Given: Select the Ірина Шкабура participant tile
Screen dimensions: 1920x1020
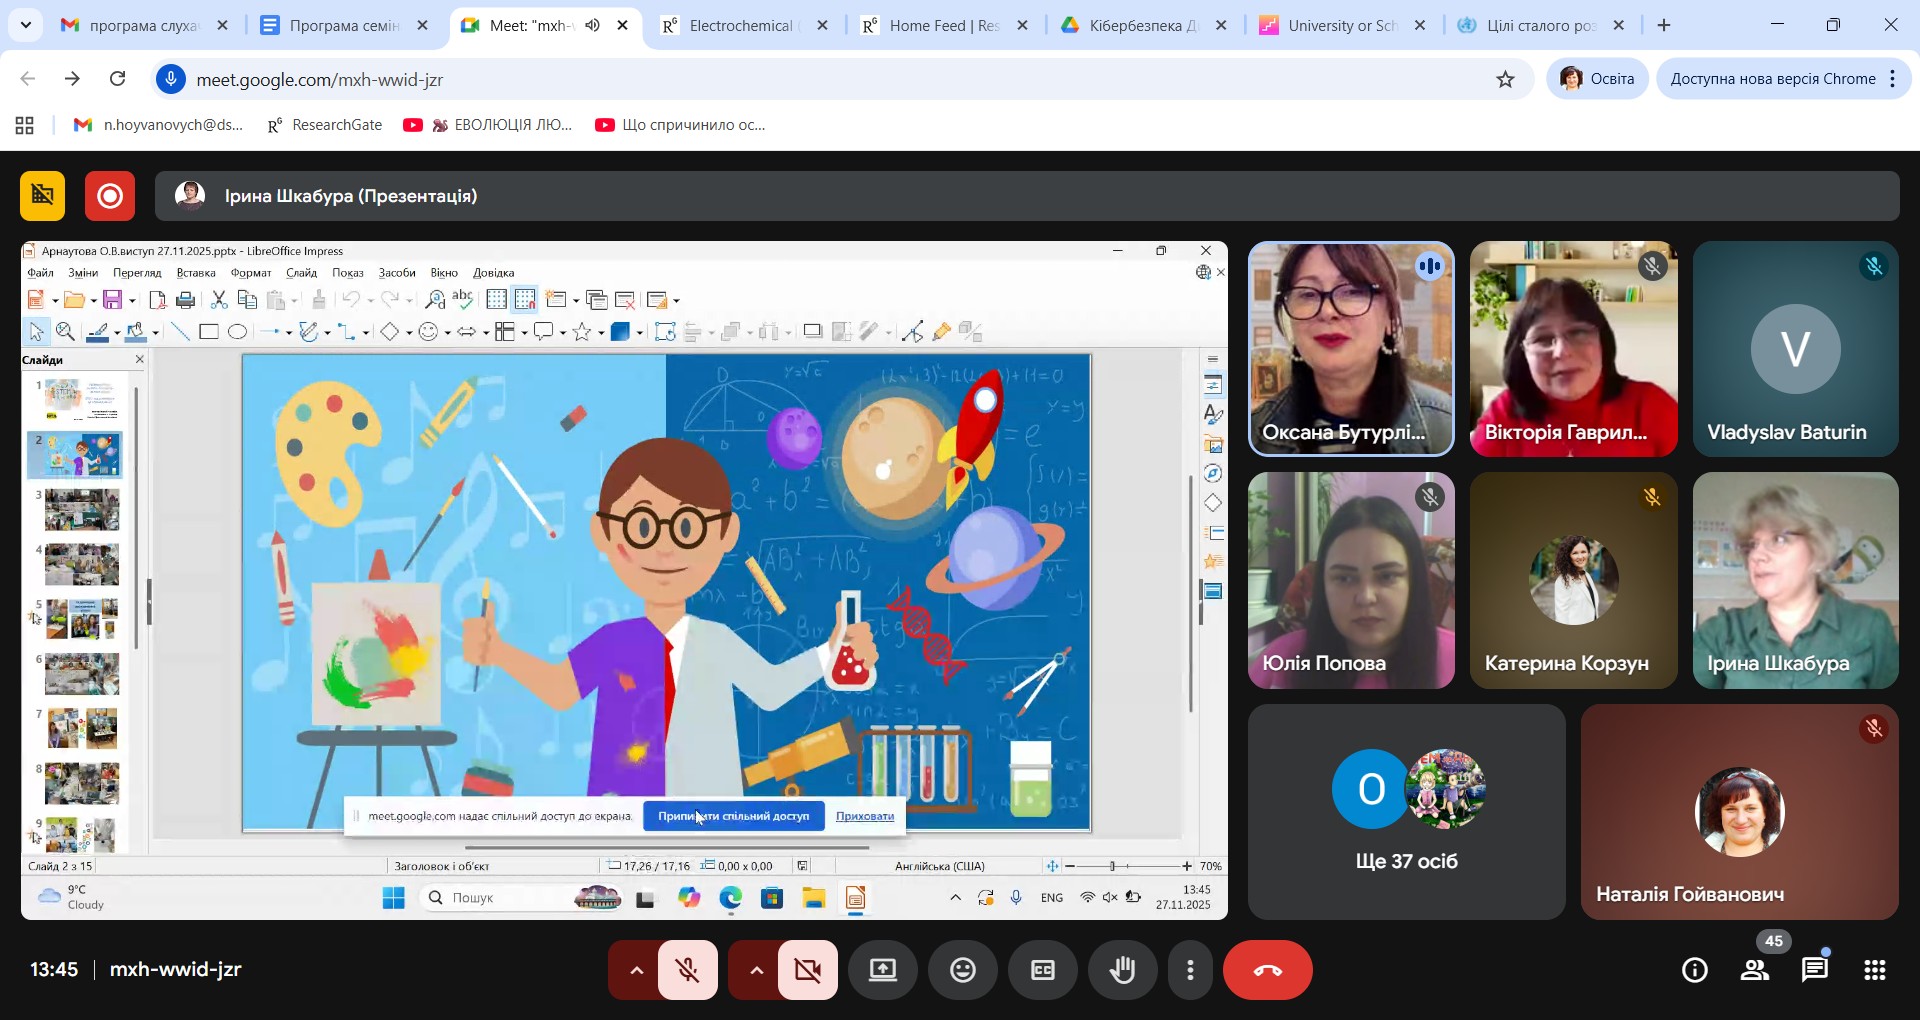Looking at the screenshot, I should coord(1795,580).
